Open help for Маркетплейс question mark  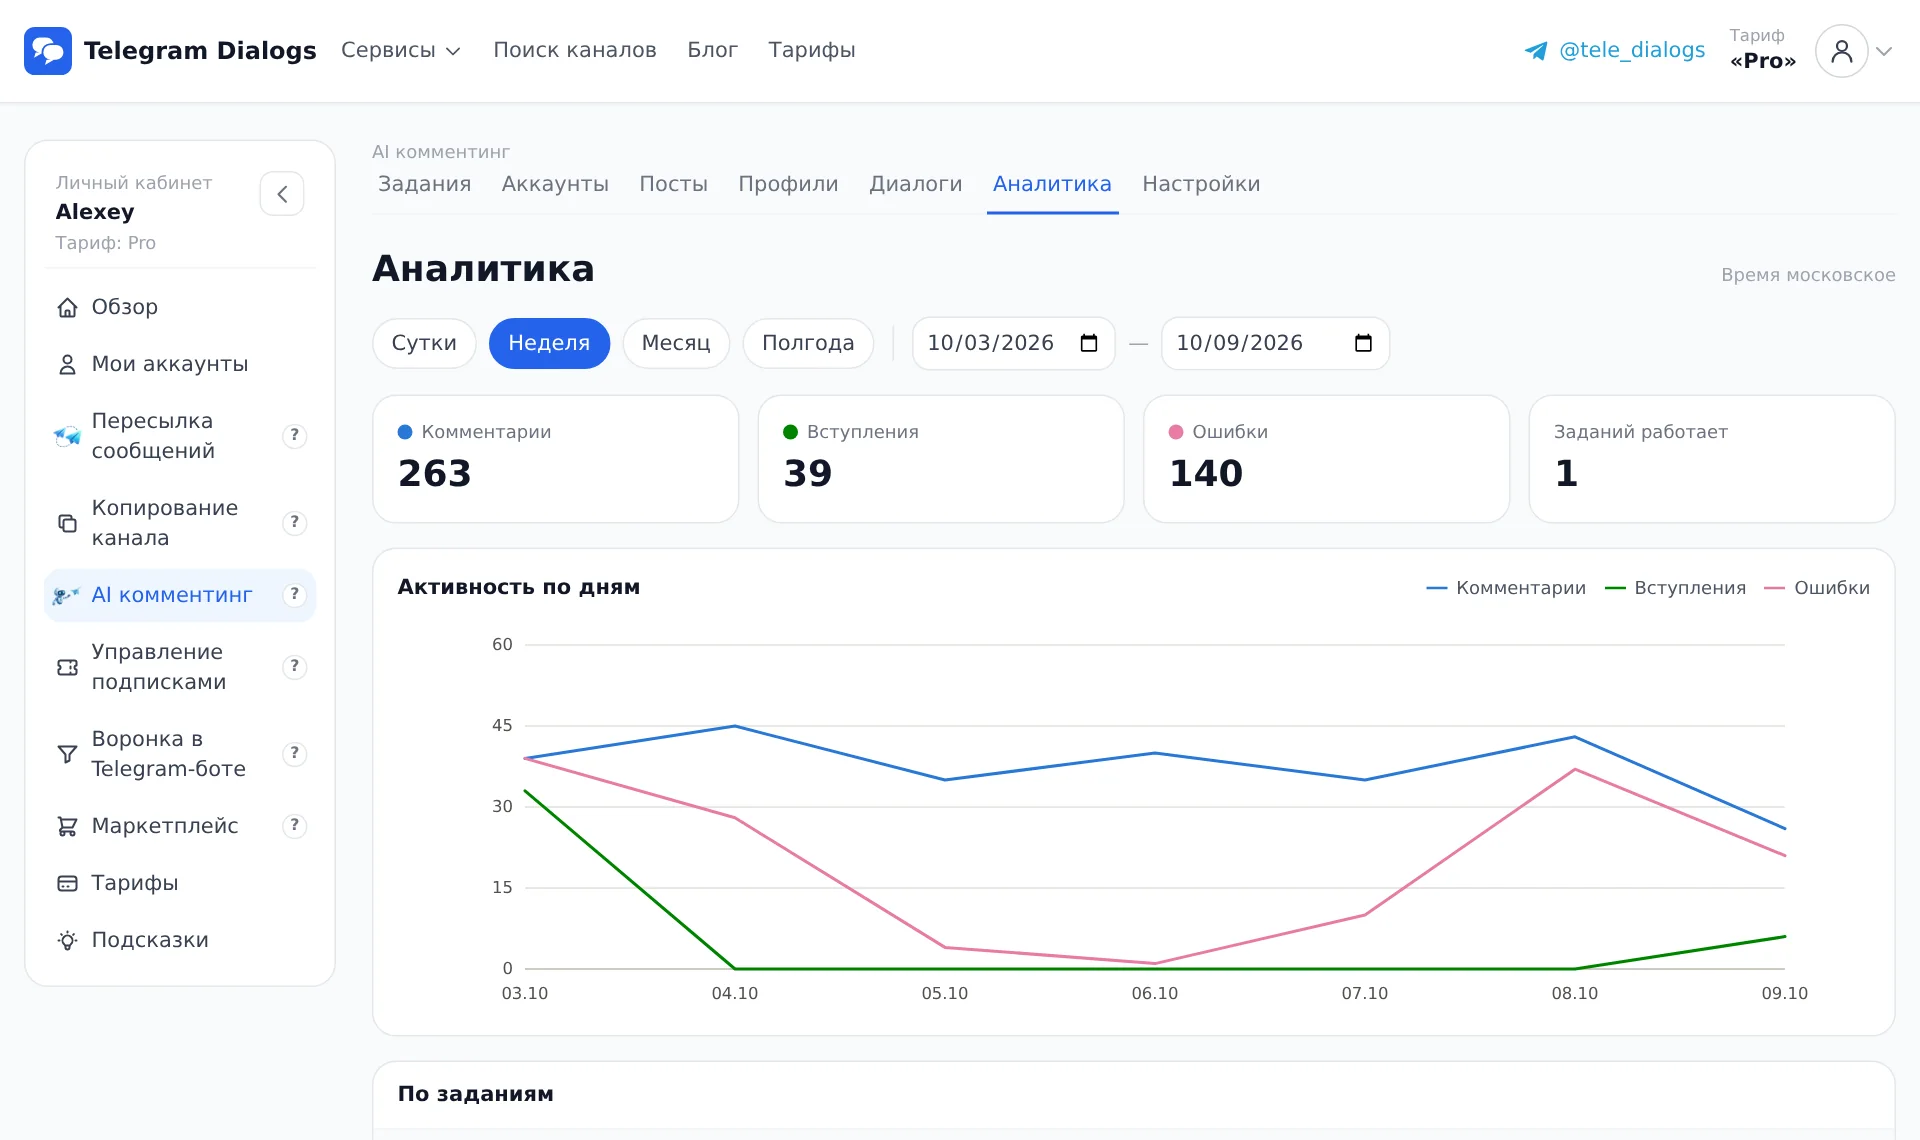pyautogui.click(x=294, y=826)
